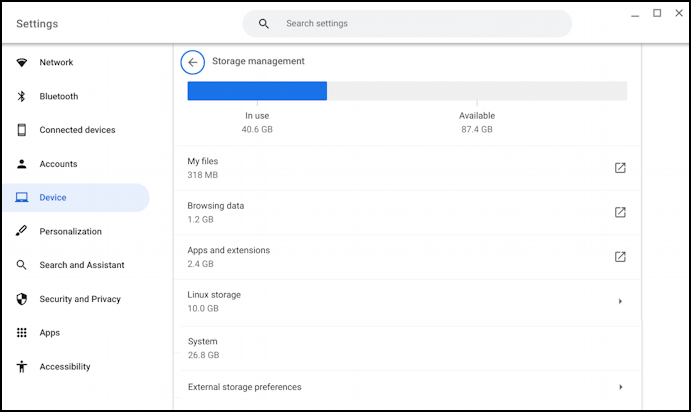Click the Security and Privacy shield icon
Viewport: 691px width, 412px height.
point(21,299)
